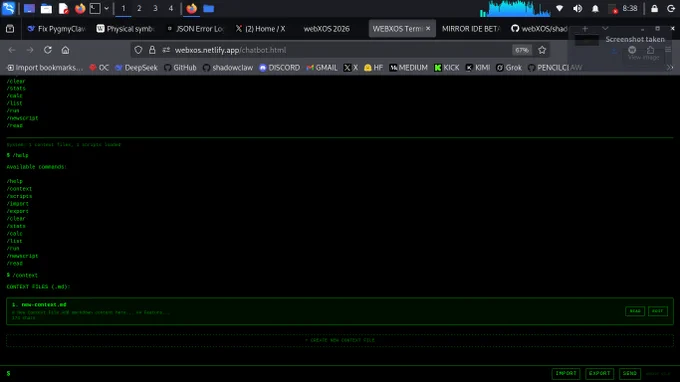The height and width of the screenshot is (382, 680).
Task: Show site security padlock info
Action: [152, 50]
